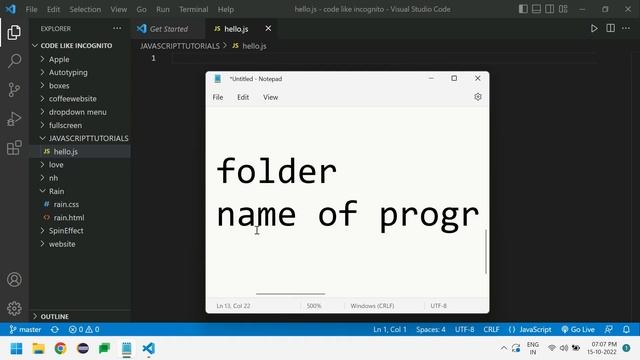This screenshot has height=360, width=640.
Task: Open VS Code File menu
Action: coord(31,9)
